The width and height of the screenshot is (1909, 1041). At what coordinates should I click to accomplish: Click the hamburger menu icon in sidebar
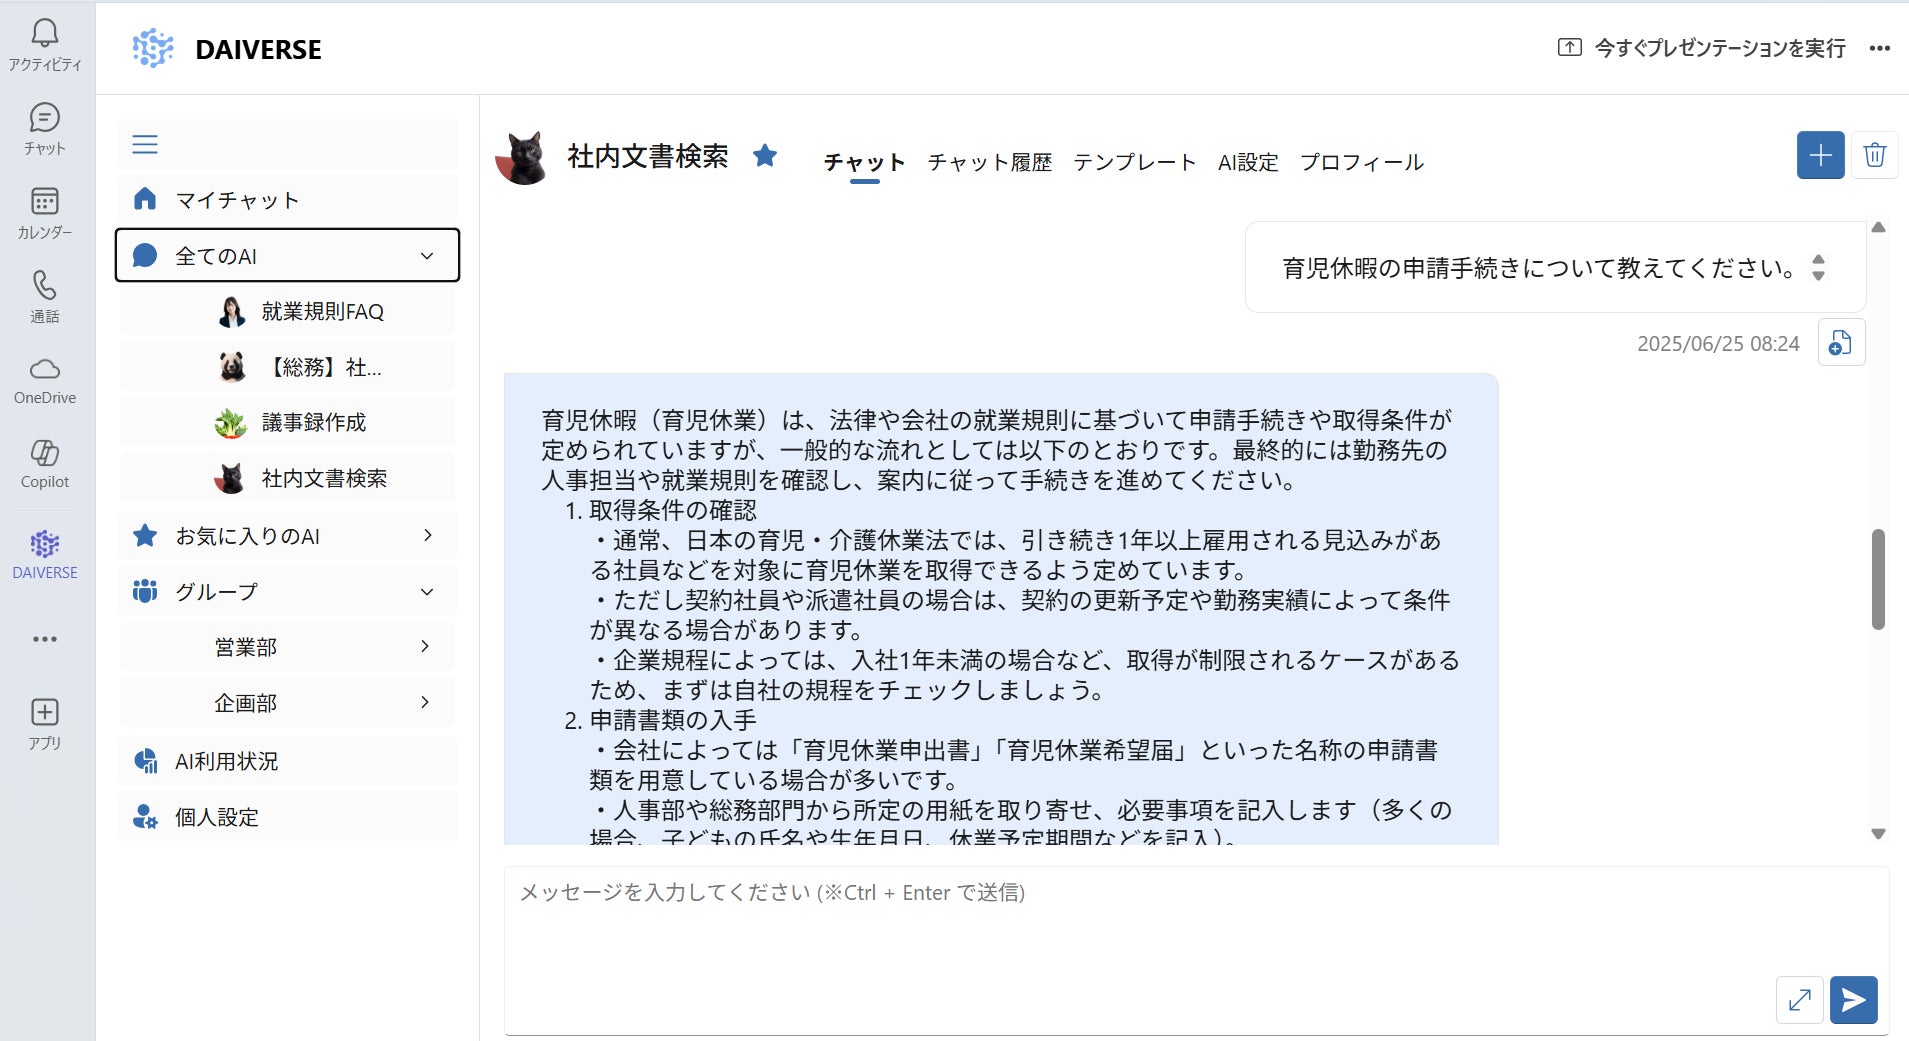pos(145,144)
